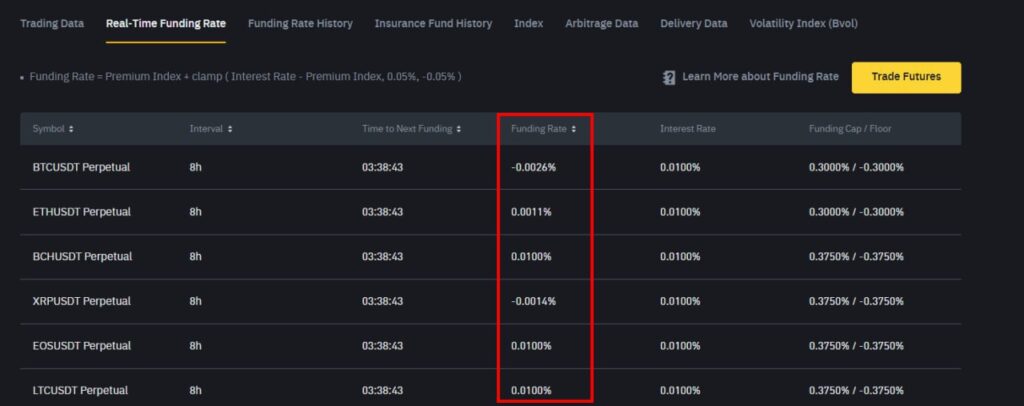Open Learn More about Funding Rate link

(760, 77)
